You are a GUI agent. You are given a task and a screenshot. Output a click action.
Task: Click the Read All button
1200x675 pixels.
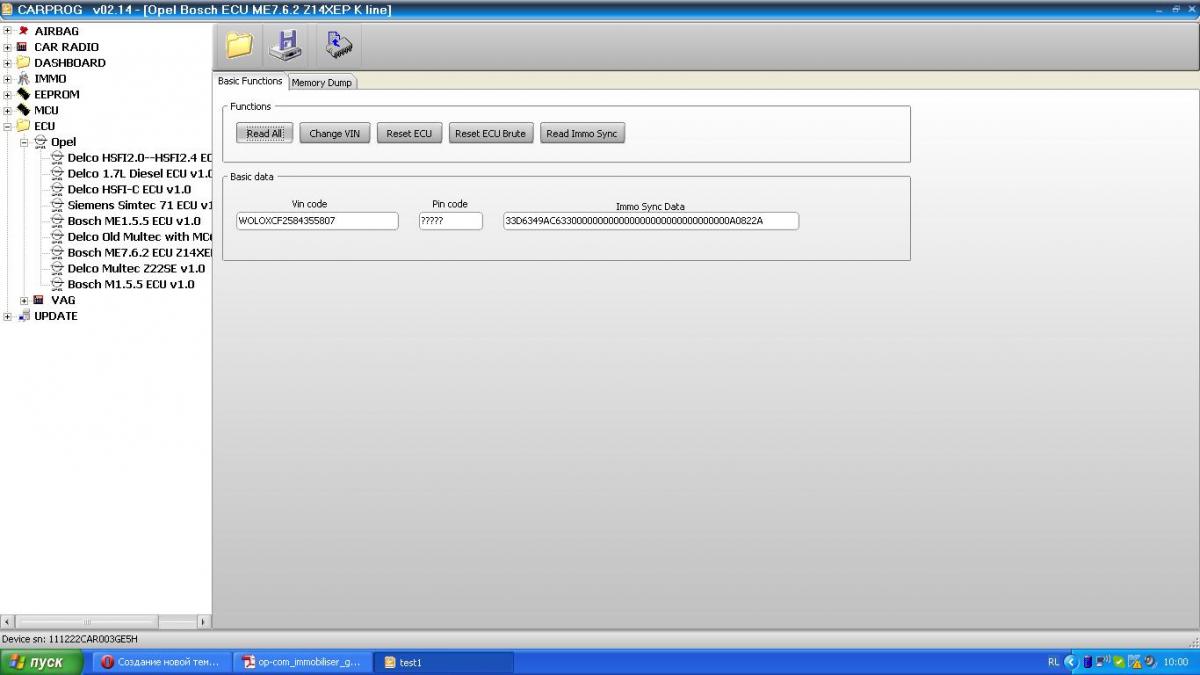click(265, 133)
